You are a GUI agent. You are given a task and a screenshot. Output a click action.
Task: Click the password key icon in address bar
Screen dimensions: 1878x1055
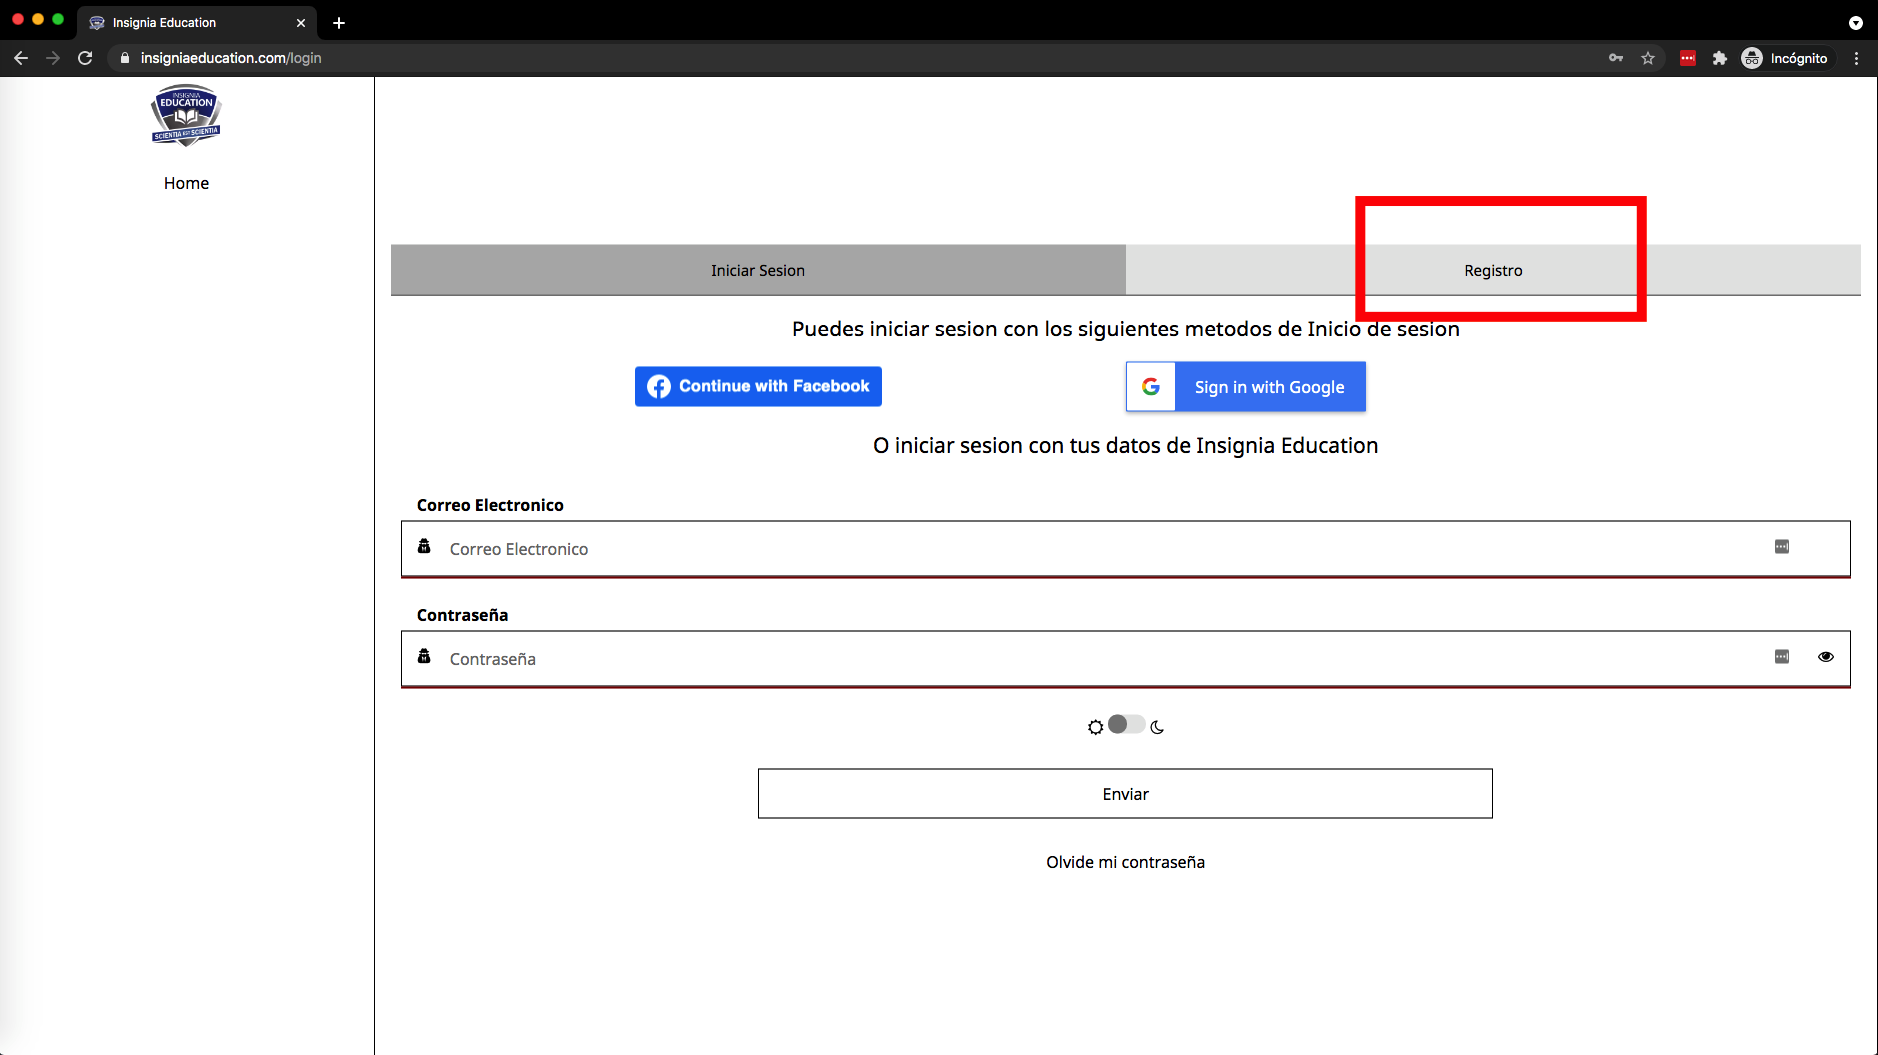1616,58
